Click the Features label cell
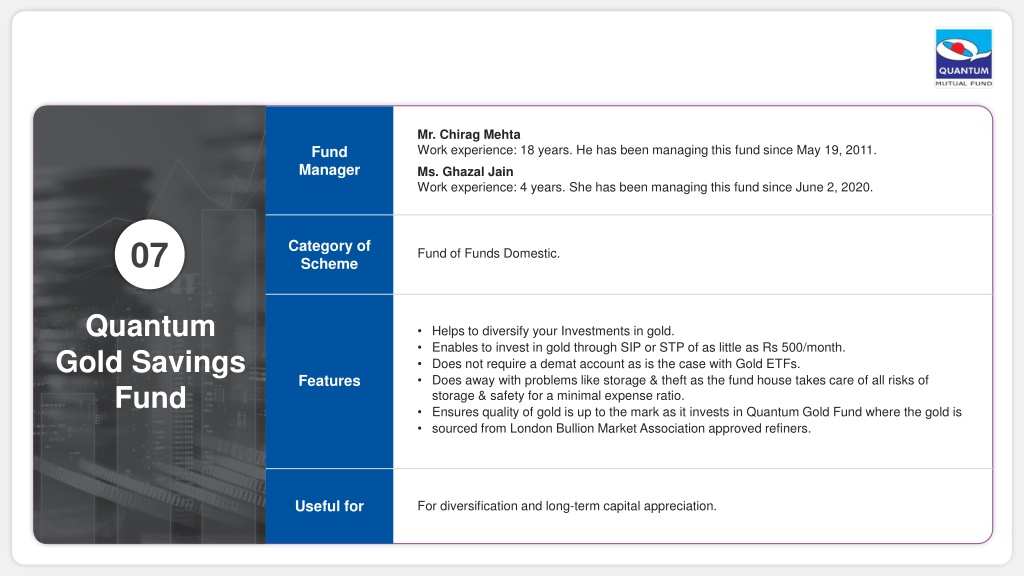Image resolution: width=1024 pixels, height=576 pixels. click(329, 381)
